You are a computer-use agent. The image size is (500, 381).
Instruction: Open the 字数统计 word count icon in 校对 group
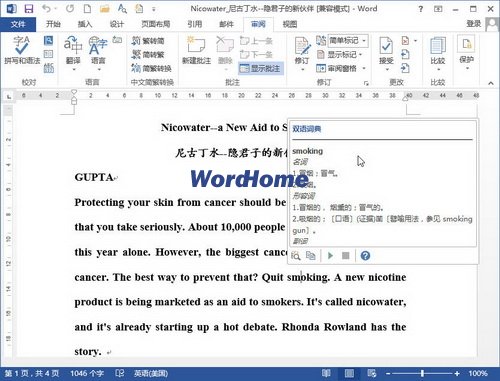pos(49,68)
